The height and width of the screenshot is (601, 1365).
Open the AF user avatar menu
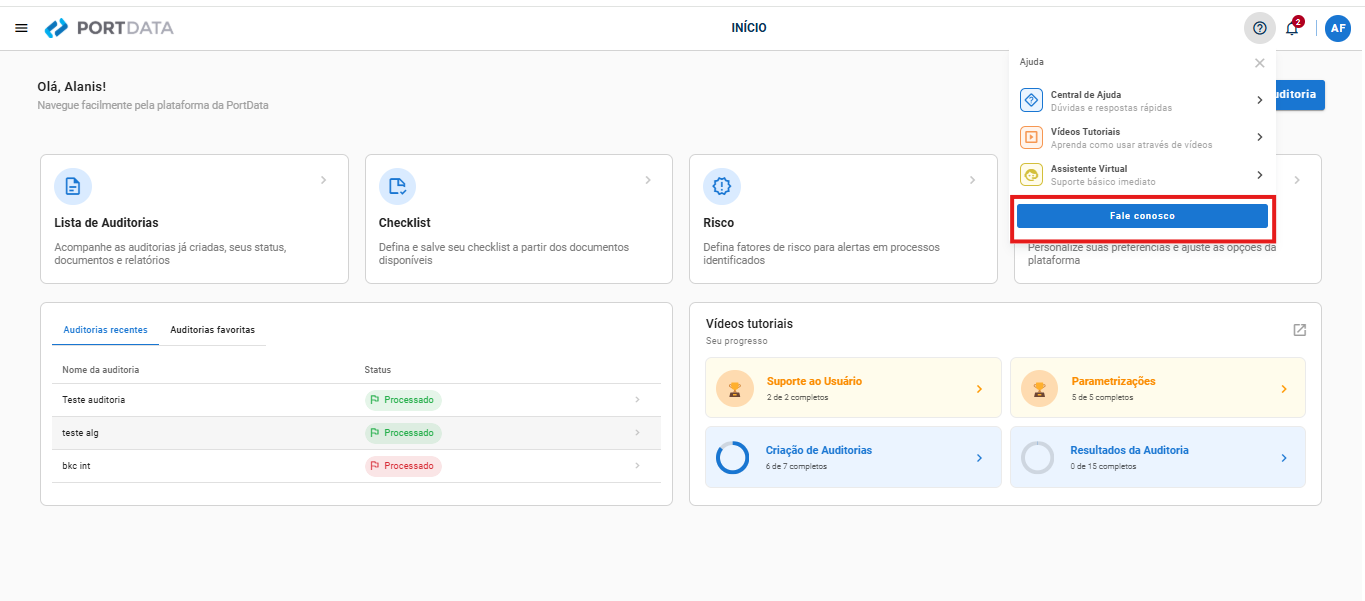(1338, 28)
